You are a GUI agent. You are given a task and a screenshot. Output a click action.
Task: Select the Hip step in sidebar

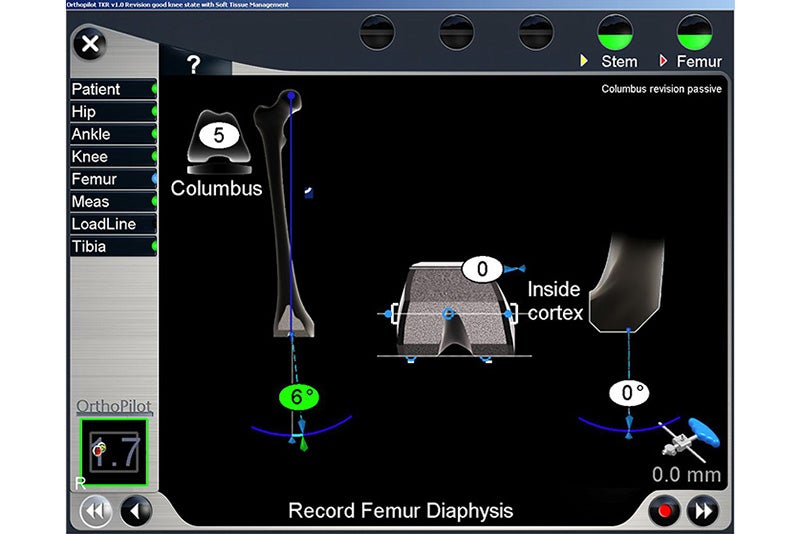coord(113,112)
